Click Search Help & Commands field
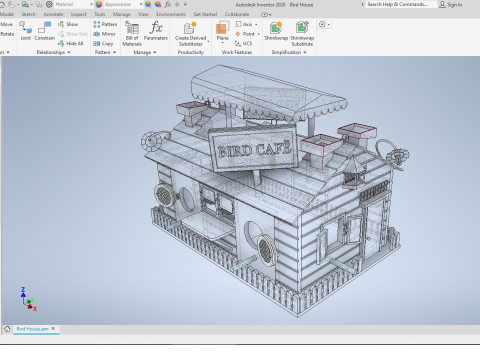The height and width of the screenshot is (360, 480). (x=401, y=4)
